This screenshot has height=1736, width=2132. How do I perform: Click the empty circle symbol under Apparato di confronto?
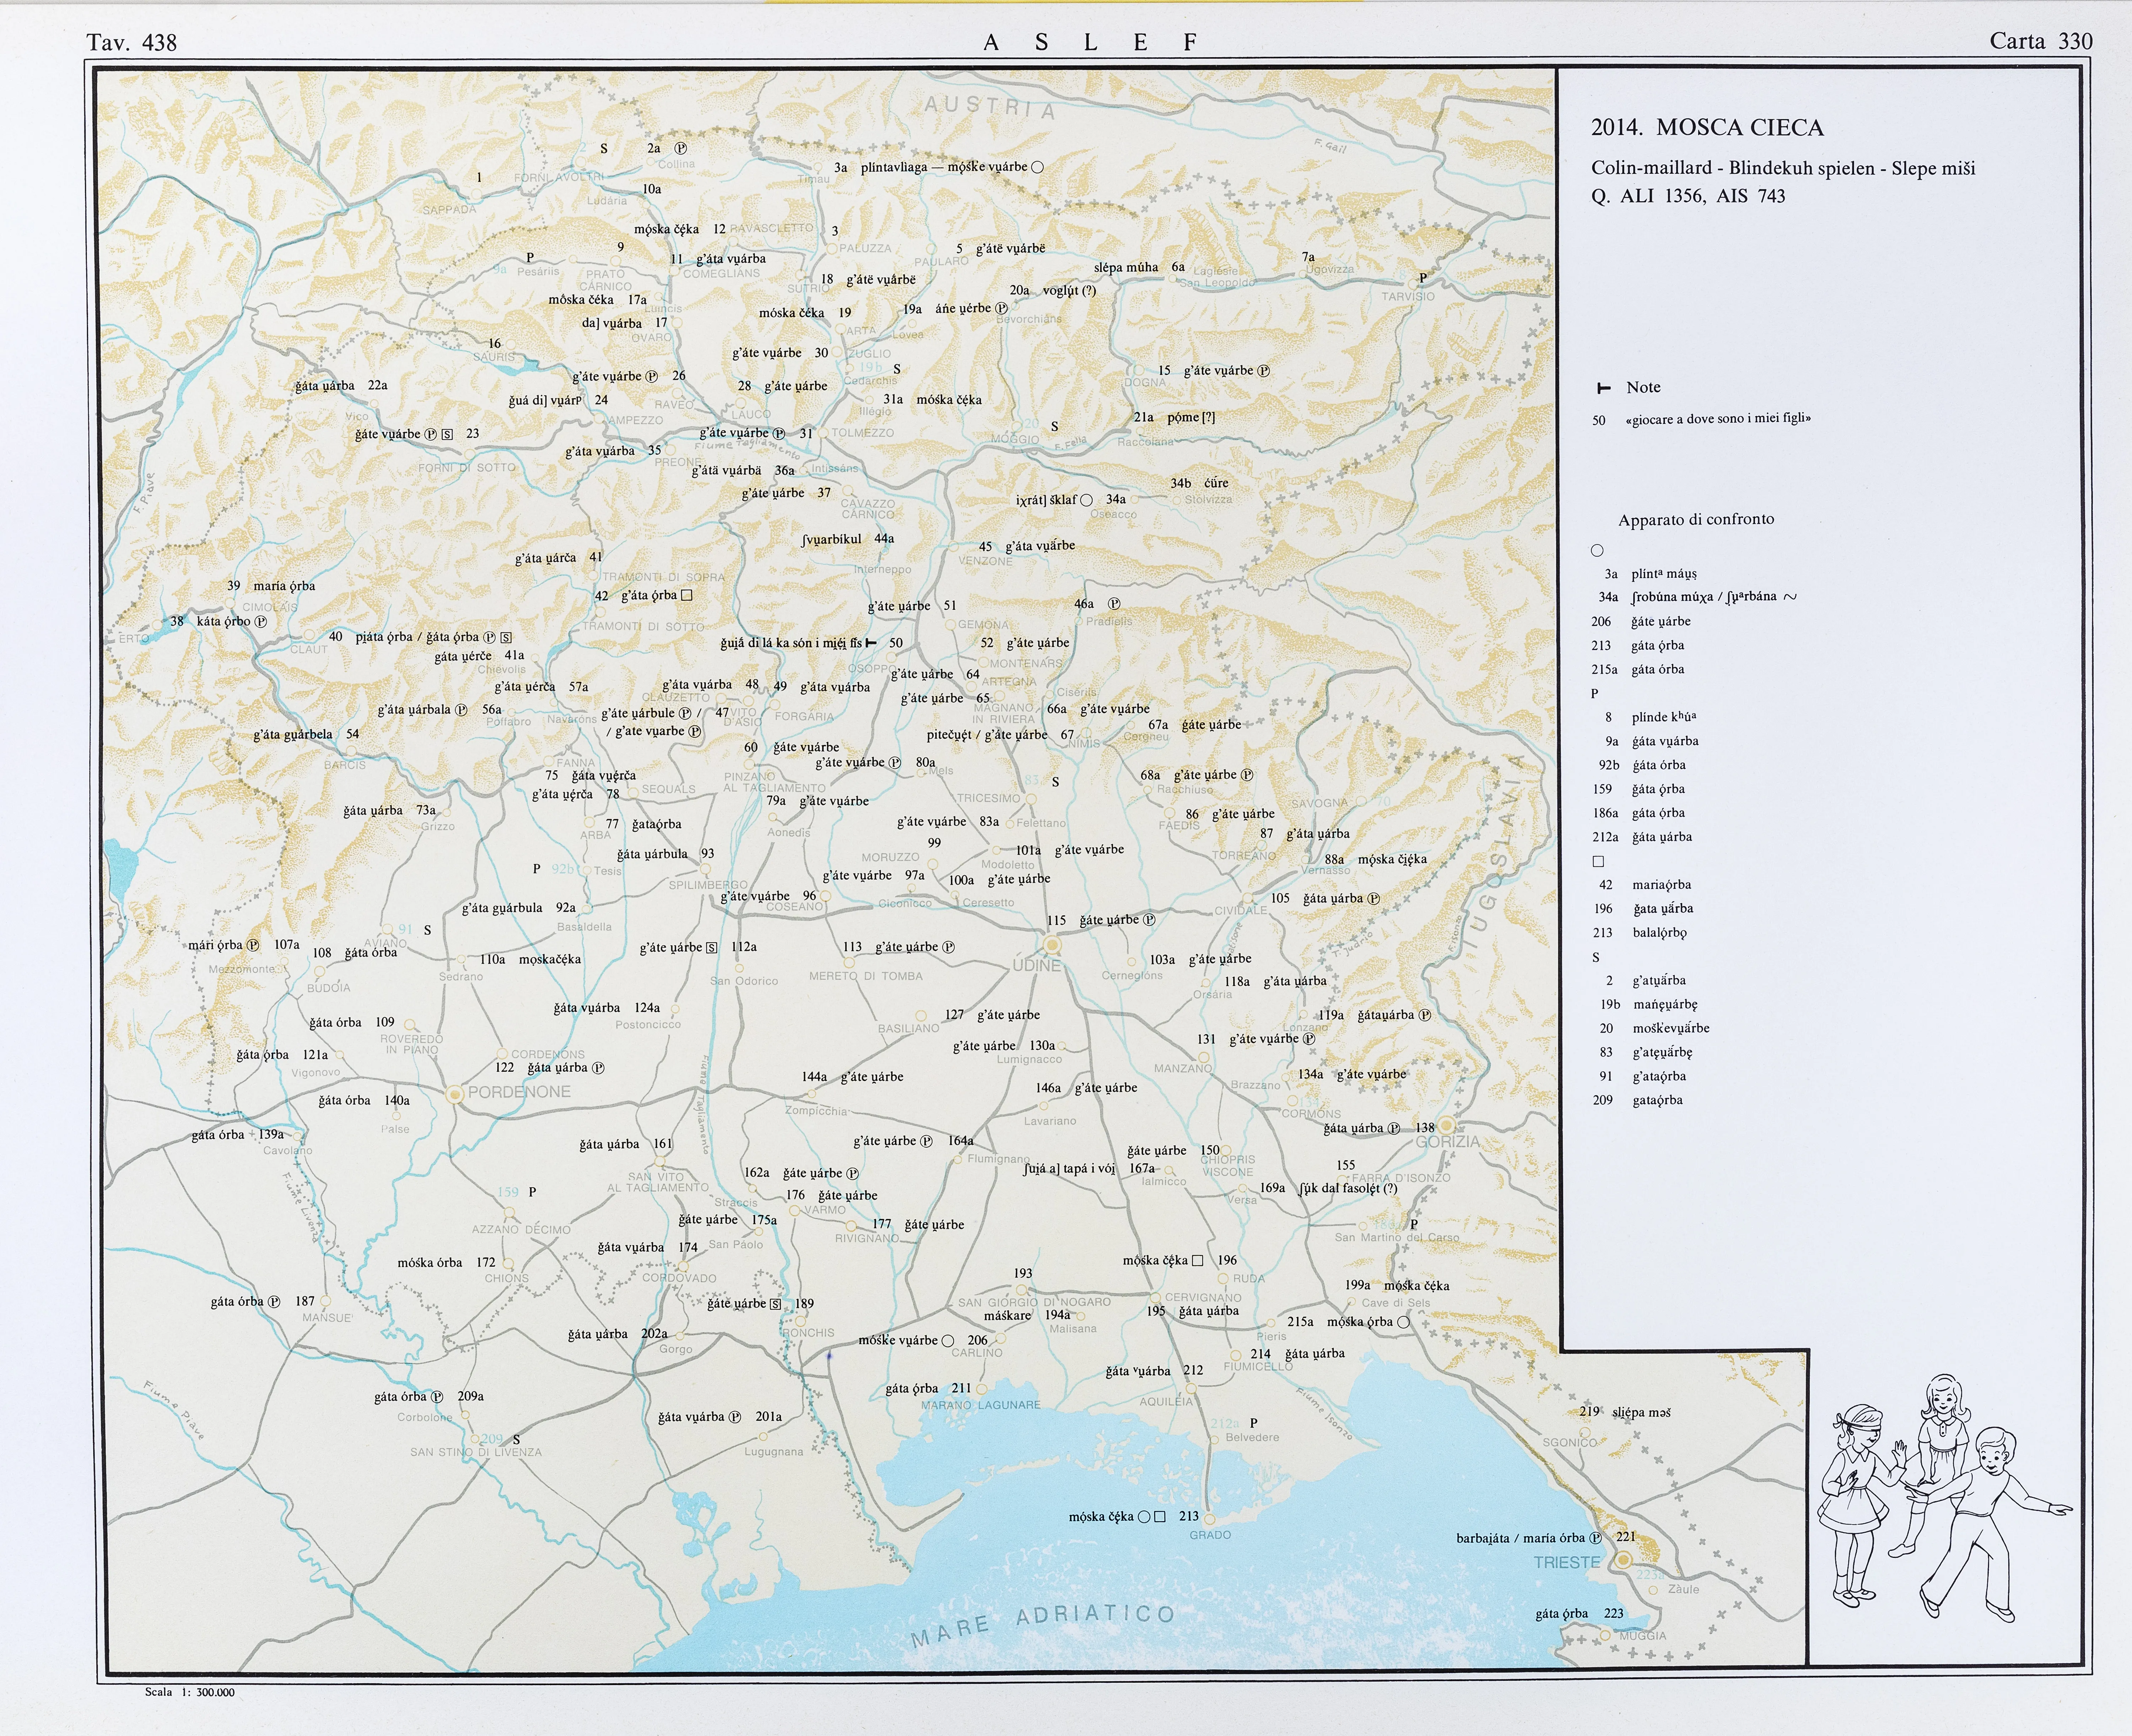[1597, 550]
